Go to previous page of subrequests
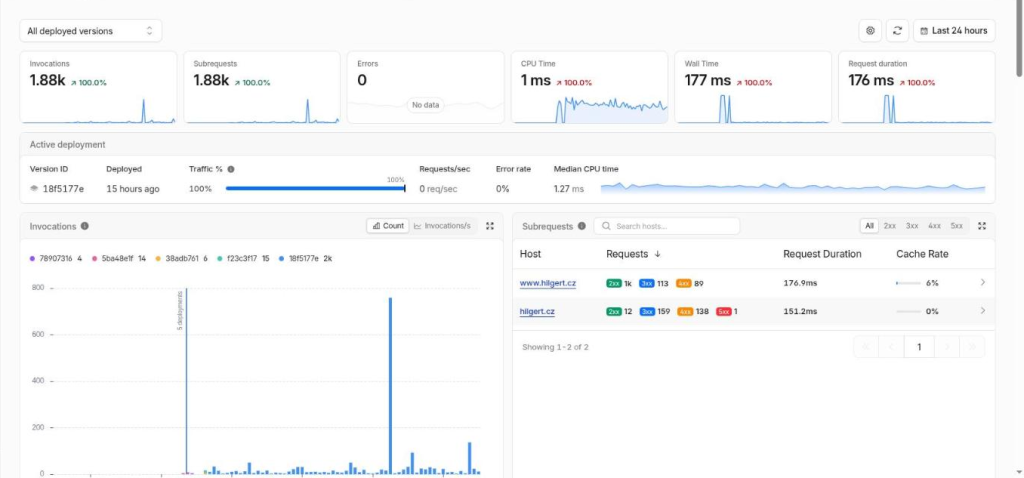 tap(891, 347)
